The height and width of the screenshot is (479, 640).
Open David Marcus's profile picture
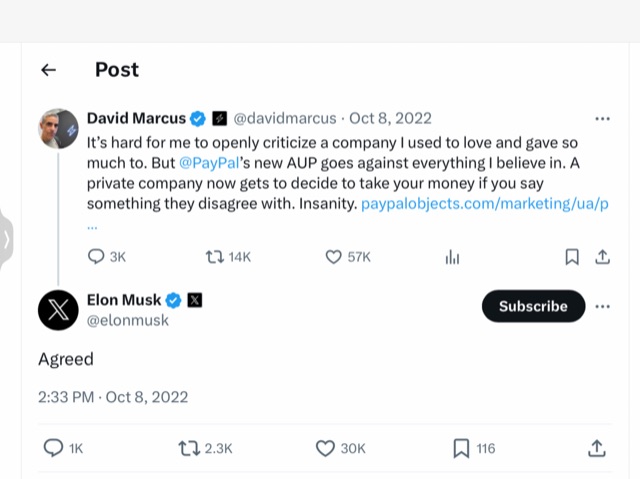(58, 129)
